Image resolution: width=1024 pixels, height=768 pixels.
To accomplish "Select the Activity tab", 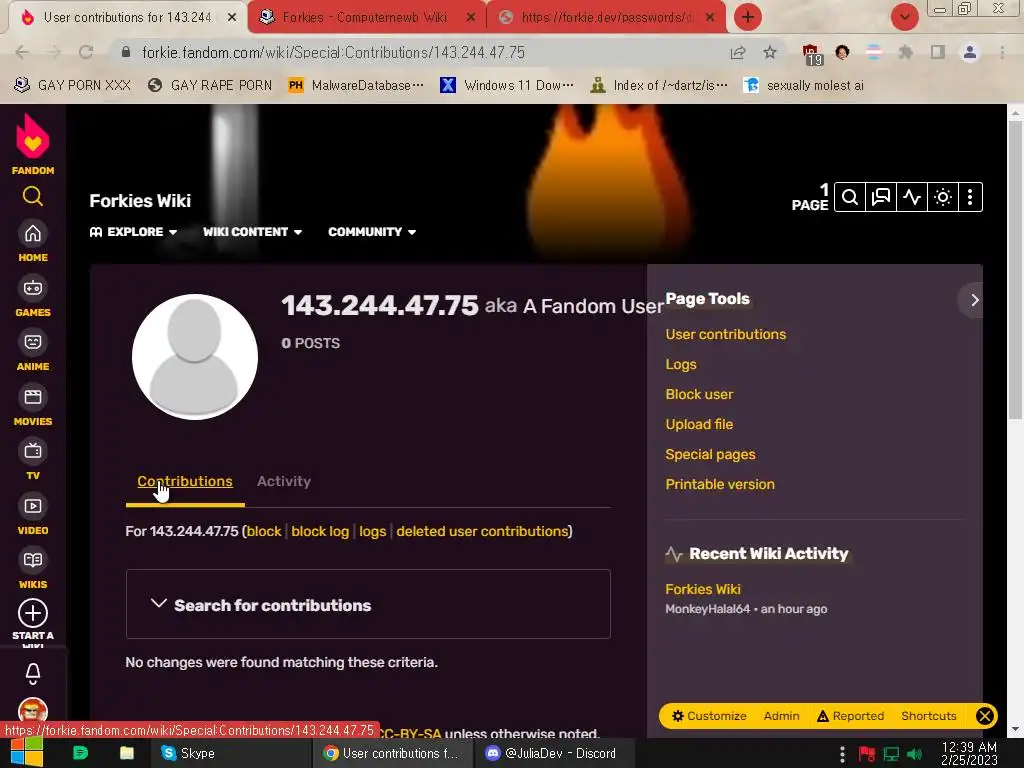I will point(283,481).
